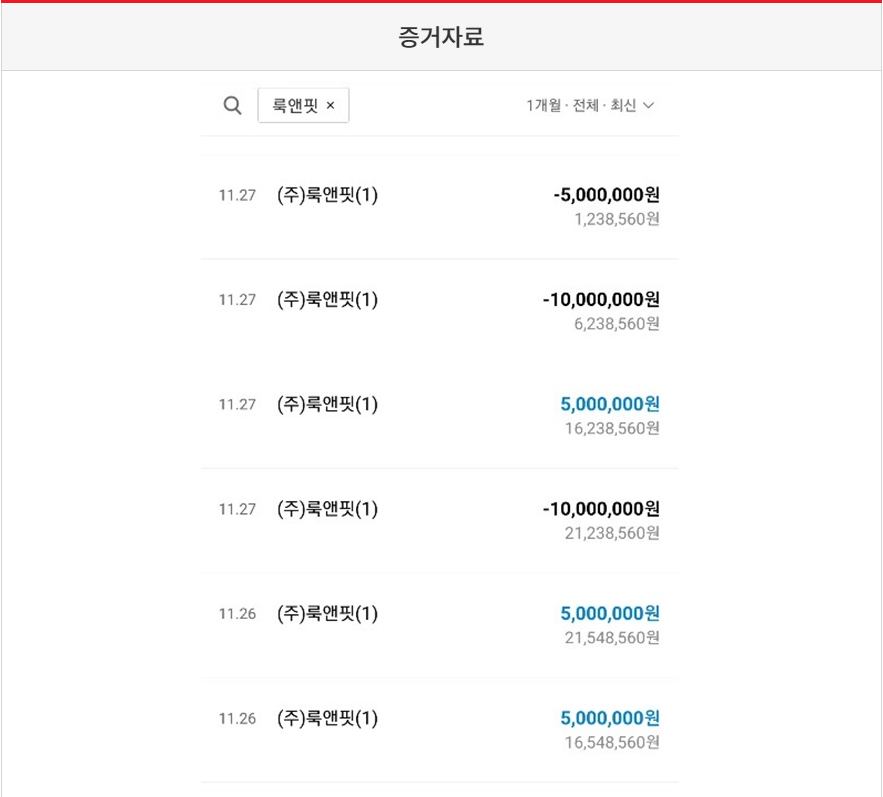Click the blue 5,000,000원 above balance 16,548,560원
The height and width of the screenshot is (797, 883).
(x=610, y=718)
